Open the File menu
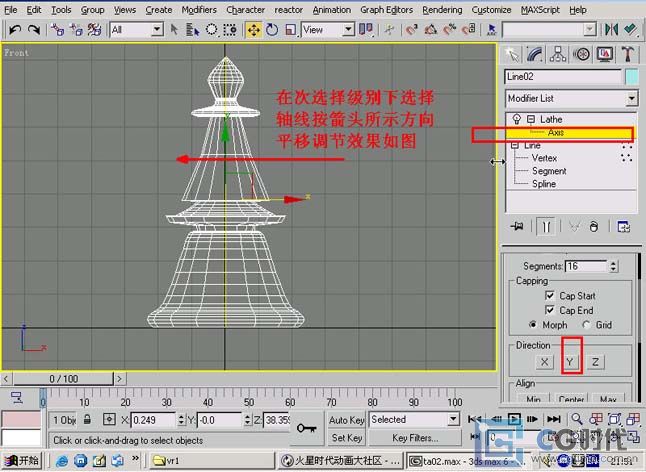The height and width of the screenshot is (472, 646). click(10, 9)
